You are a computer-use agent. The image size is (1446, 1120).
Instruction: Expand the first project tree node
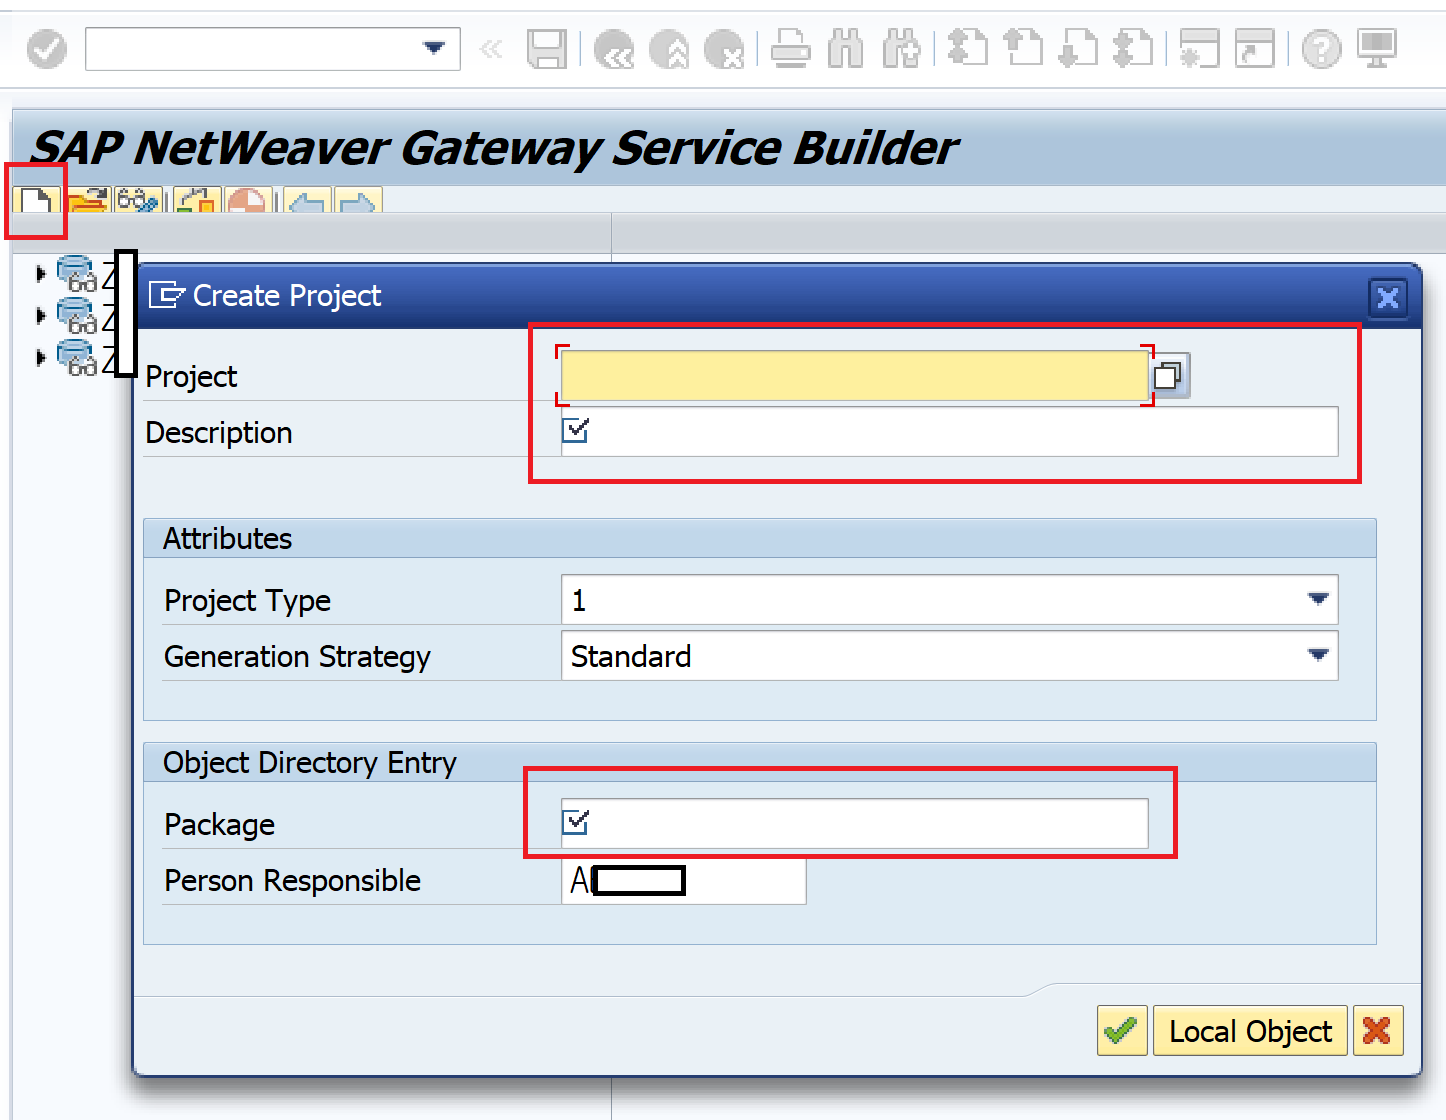click(x=40, y=272)
